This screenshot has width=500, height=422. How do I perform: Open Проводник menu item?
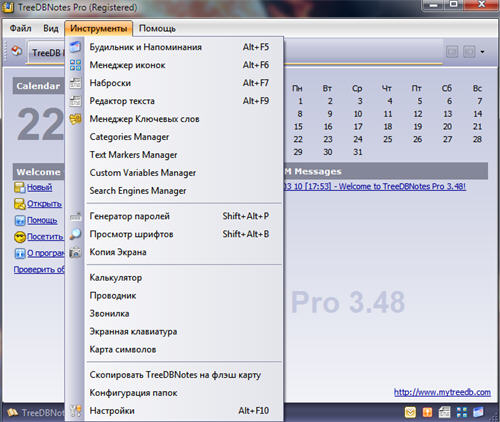pyautogui.click(x=183, y=296)
